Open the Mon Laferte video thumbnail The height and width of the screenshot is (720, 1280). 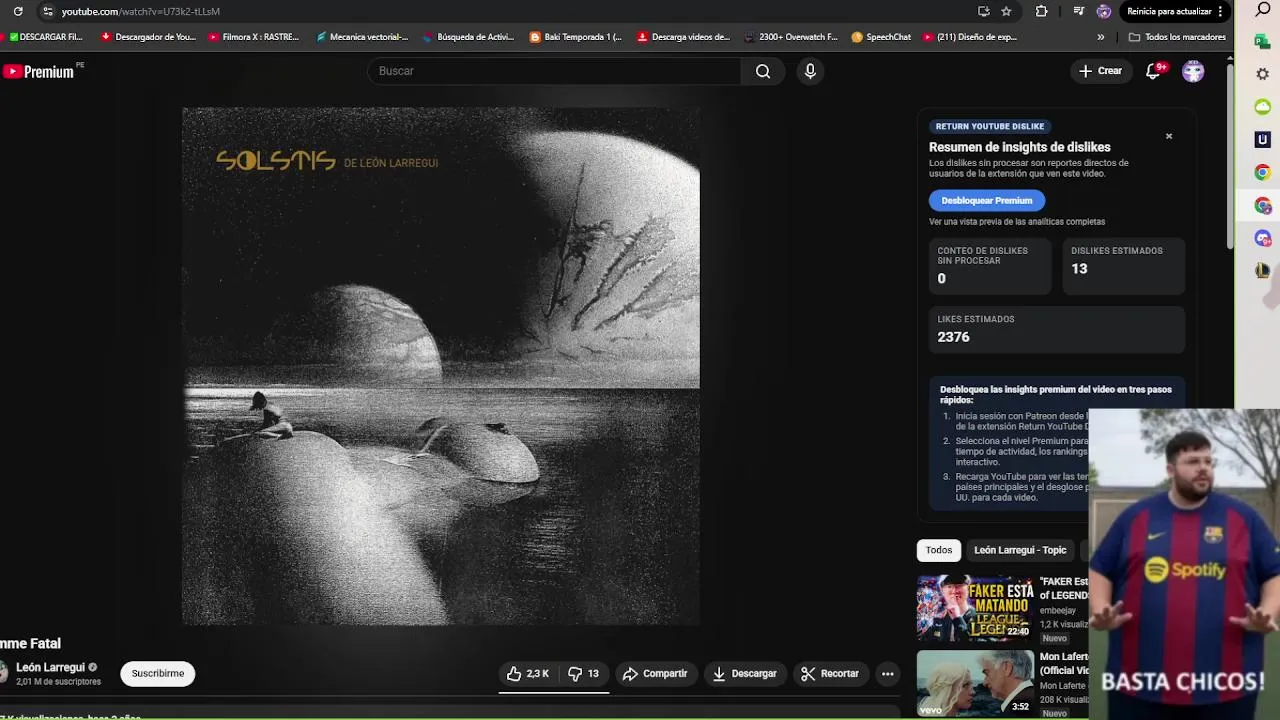point(975,683)
